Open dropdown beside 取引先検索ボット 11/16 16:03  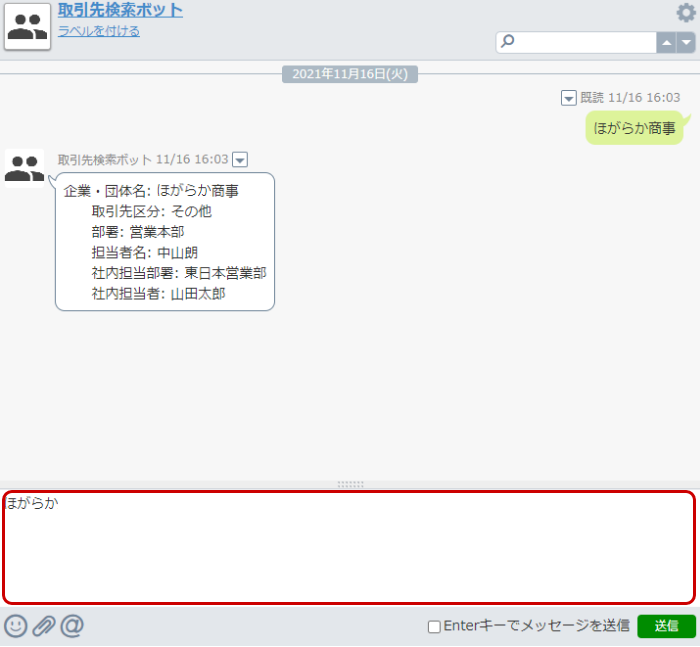[x=240, y=159]
